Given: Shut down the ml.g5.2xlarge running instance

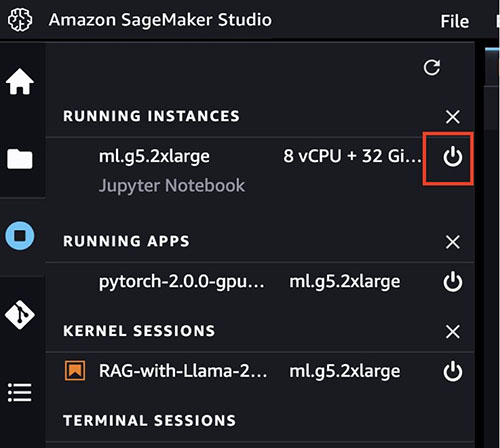Looking at the screenshot, I should [x=453, y=156].
